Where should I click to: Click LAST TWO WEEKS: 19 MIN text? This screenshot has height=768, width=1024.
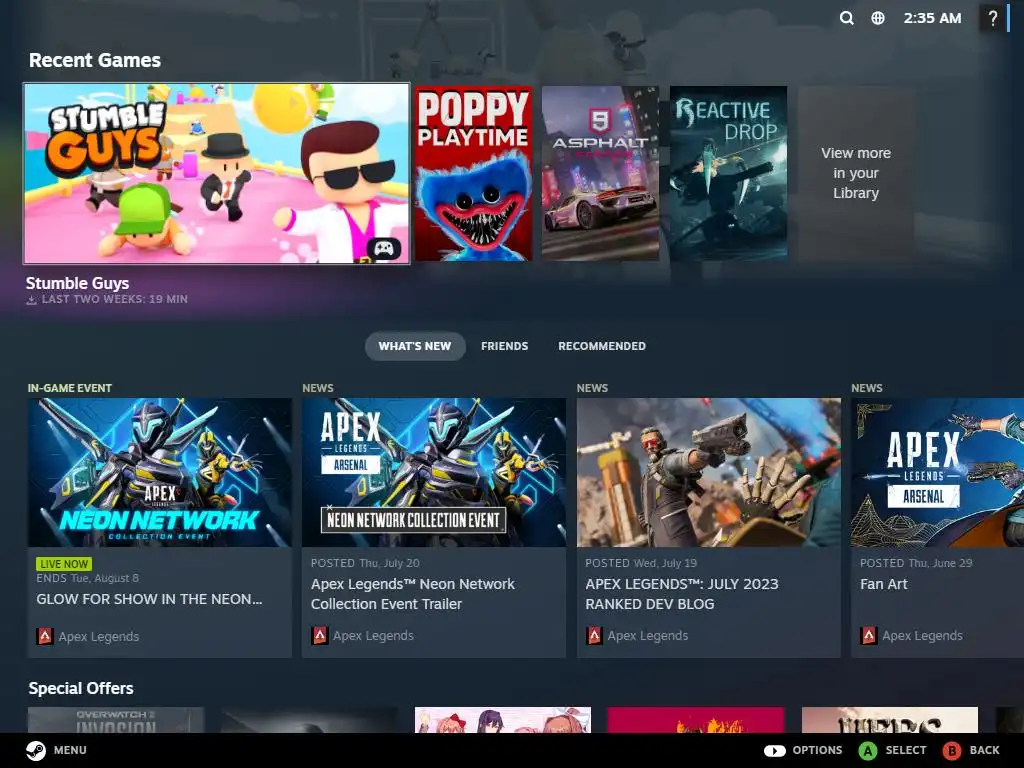(114, 299)
